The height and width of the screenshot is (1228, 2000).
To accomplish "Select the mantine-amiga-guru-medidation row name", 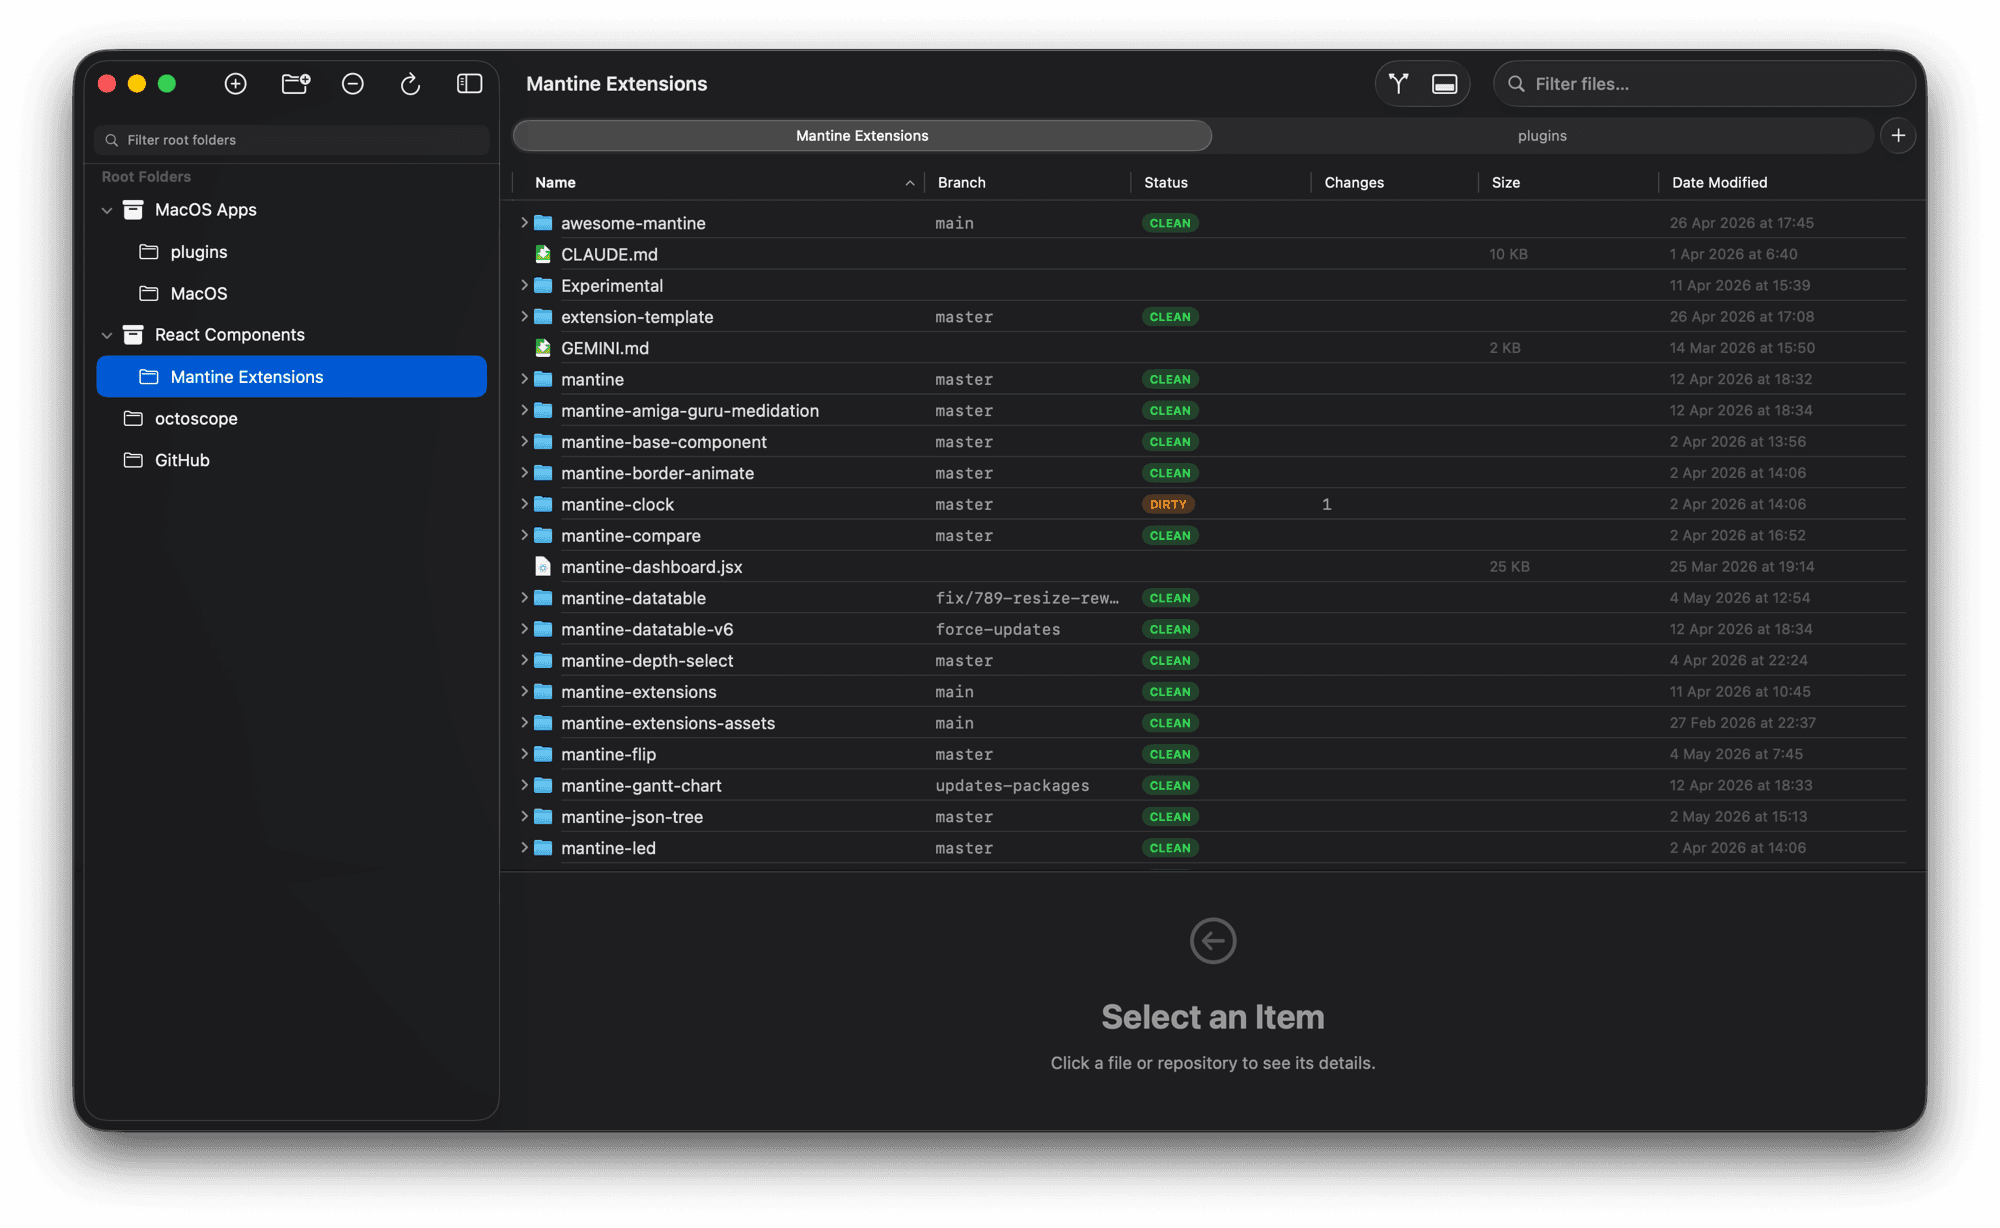I will 690,411.
